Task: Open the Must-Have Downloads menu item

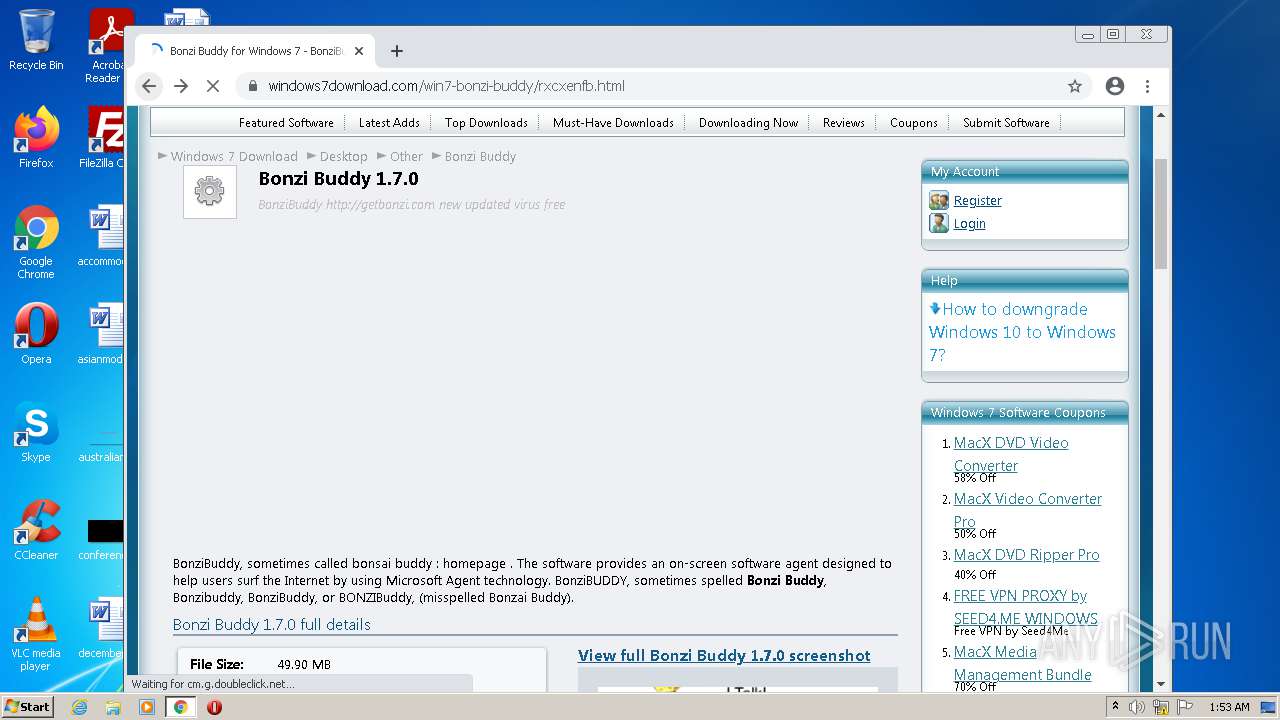Action: click(613, 123)
